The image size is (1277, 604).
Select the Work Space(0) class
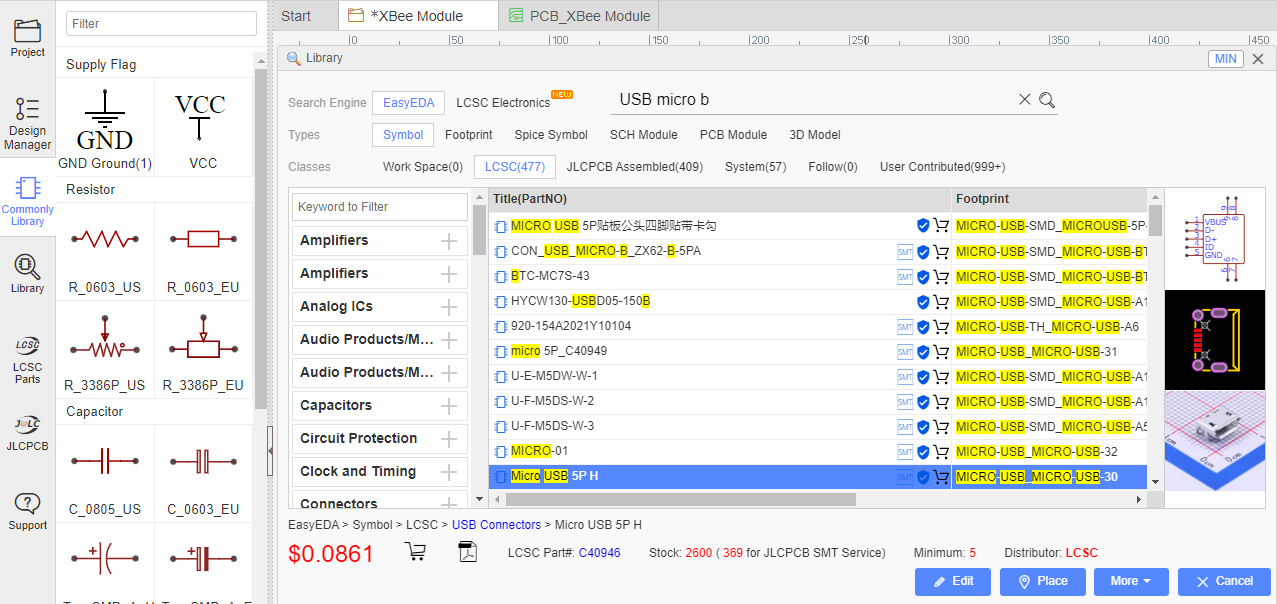423,167
